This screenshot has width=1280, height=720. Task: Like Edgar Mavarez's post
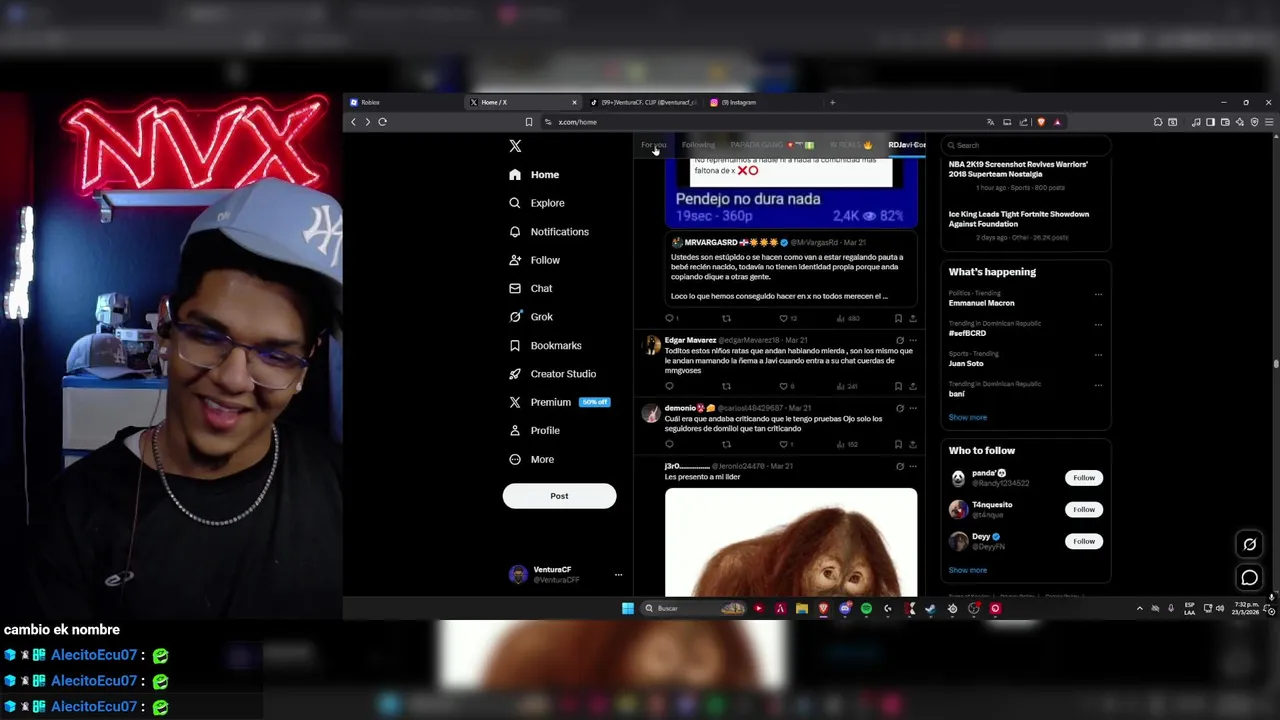point(784,386)
